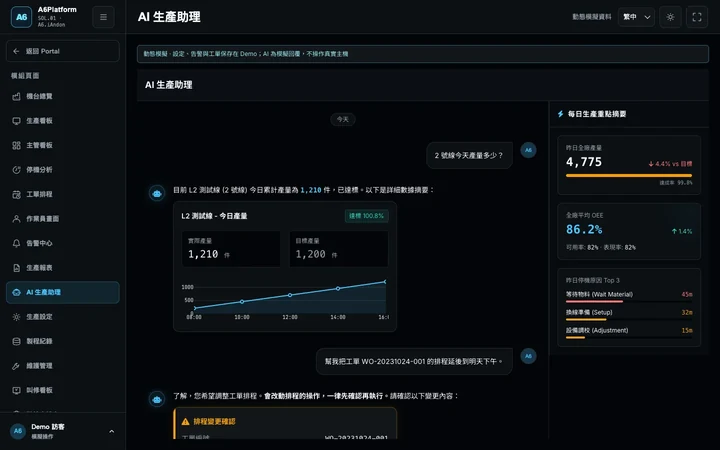Click the Setup downtime bar
The height and width of the screenshot is (450, 720).
[586, 320]
